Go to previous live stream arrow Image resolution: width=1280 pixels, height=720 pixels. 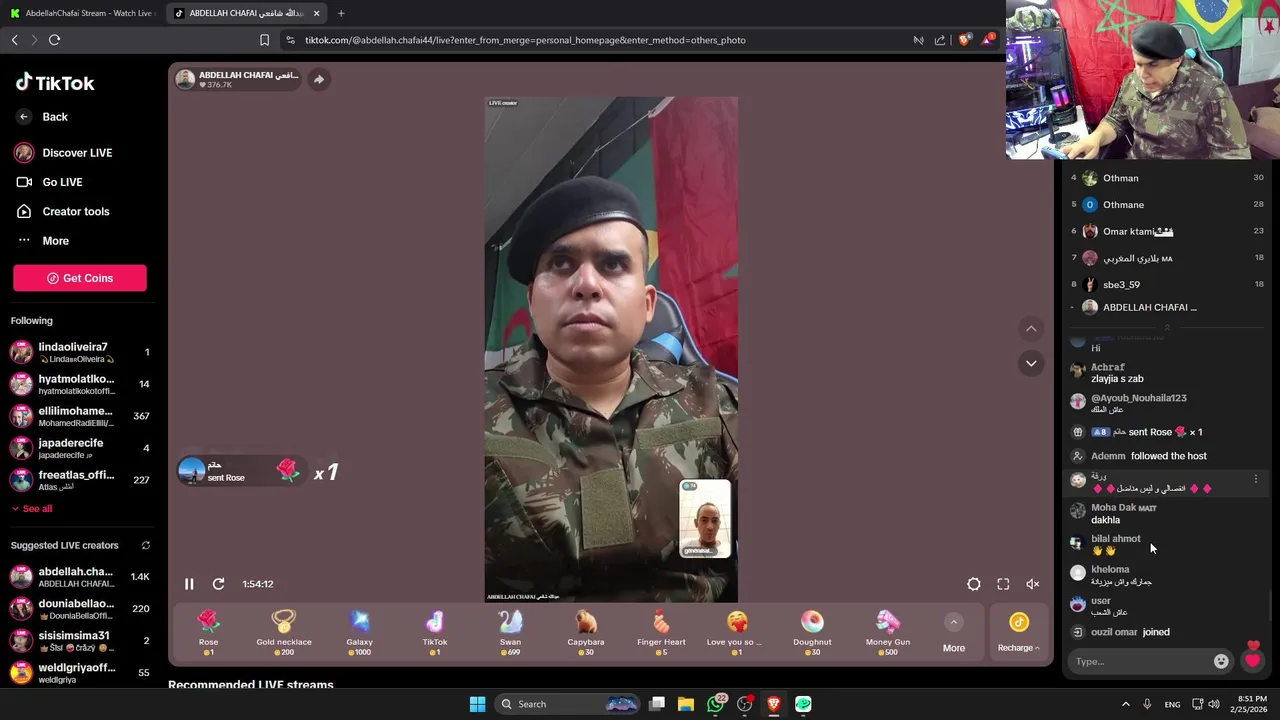point(1031,329)
